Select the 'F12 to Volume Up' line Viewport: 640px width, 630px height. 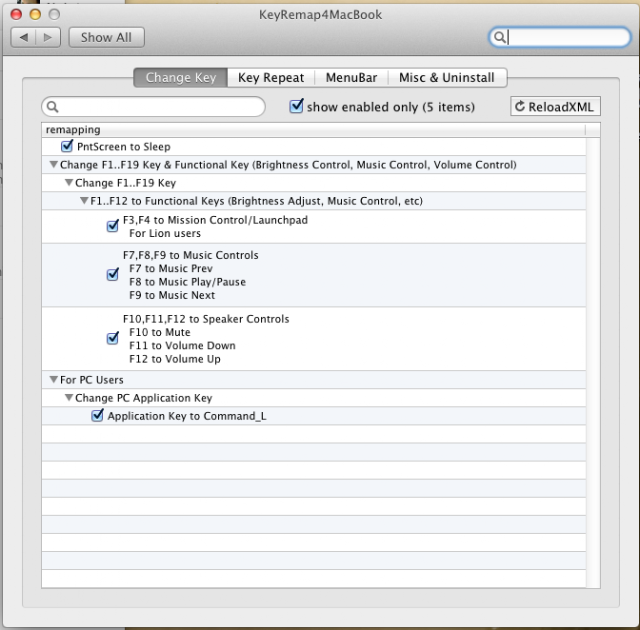175,359
